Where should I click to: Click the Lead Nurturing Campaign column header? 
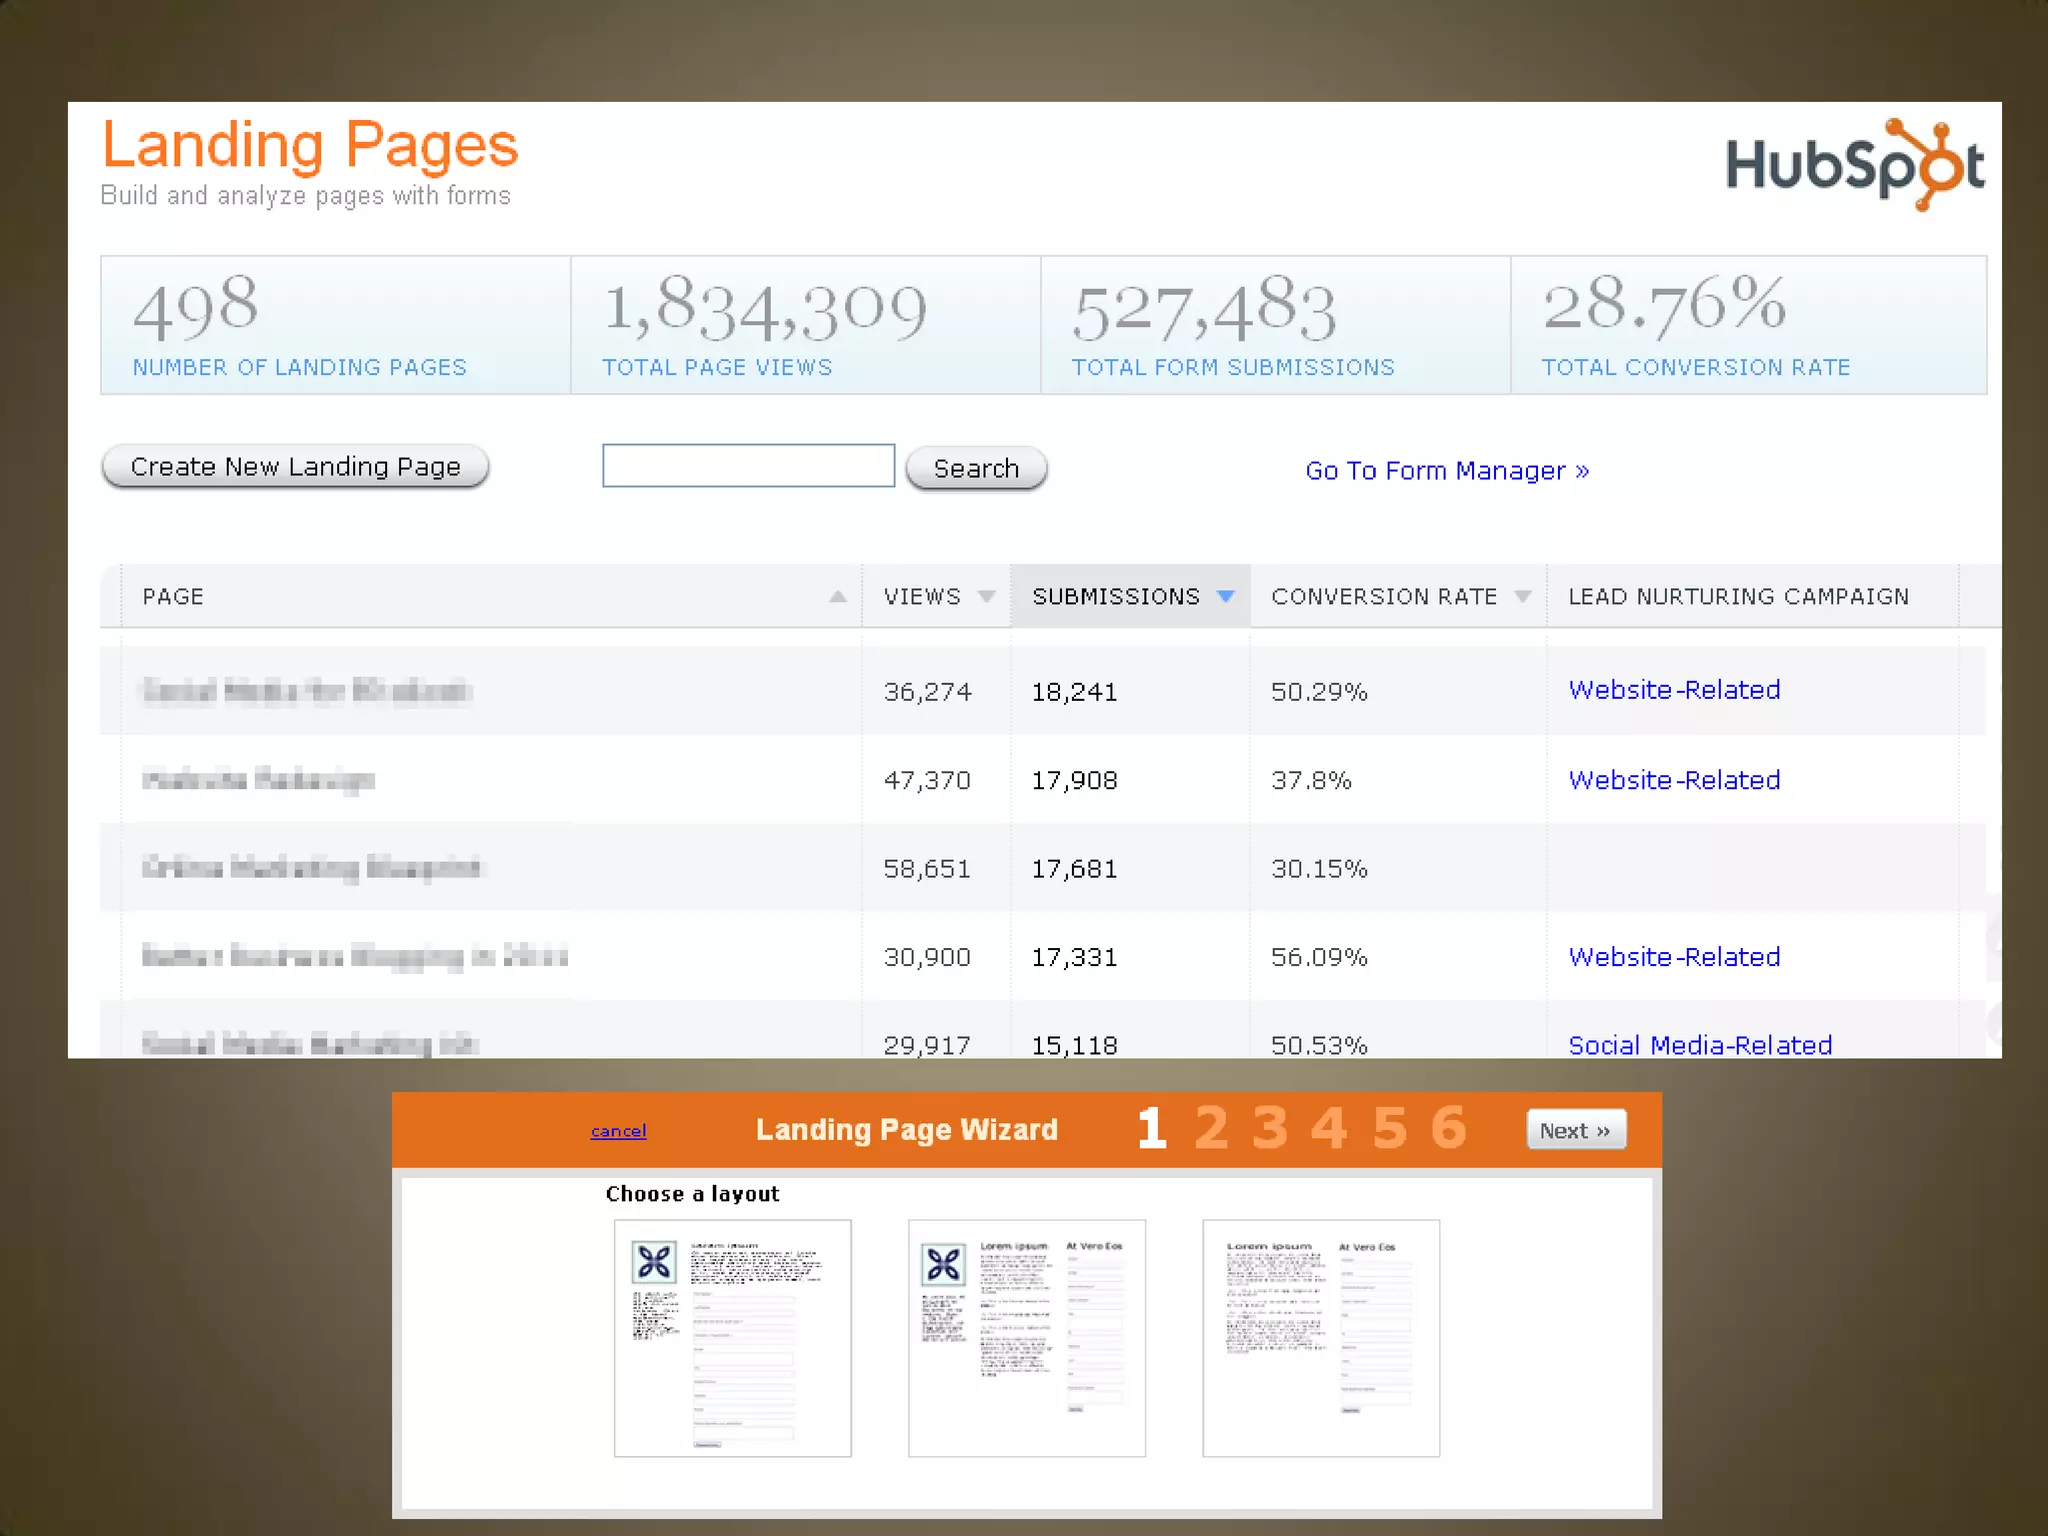[1738, 597]
